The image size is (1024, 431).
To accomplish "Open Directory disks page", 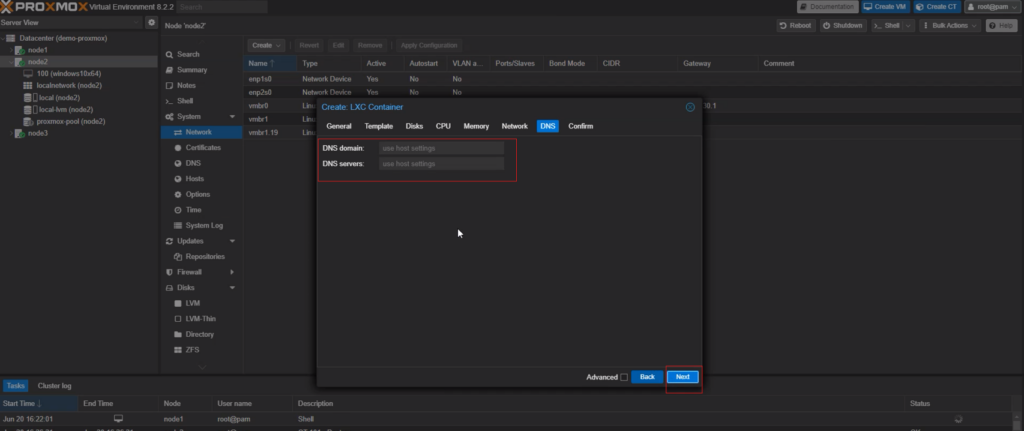I will point(201,334).
